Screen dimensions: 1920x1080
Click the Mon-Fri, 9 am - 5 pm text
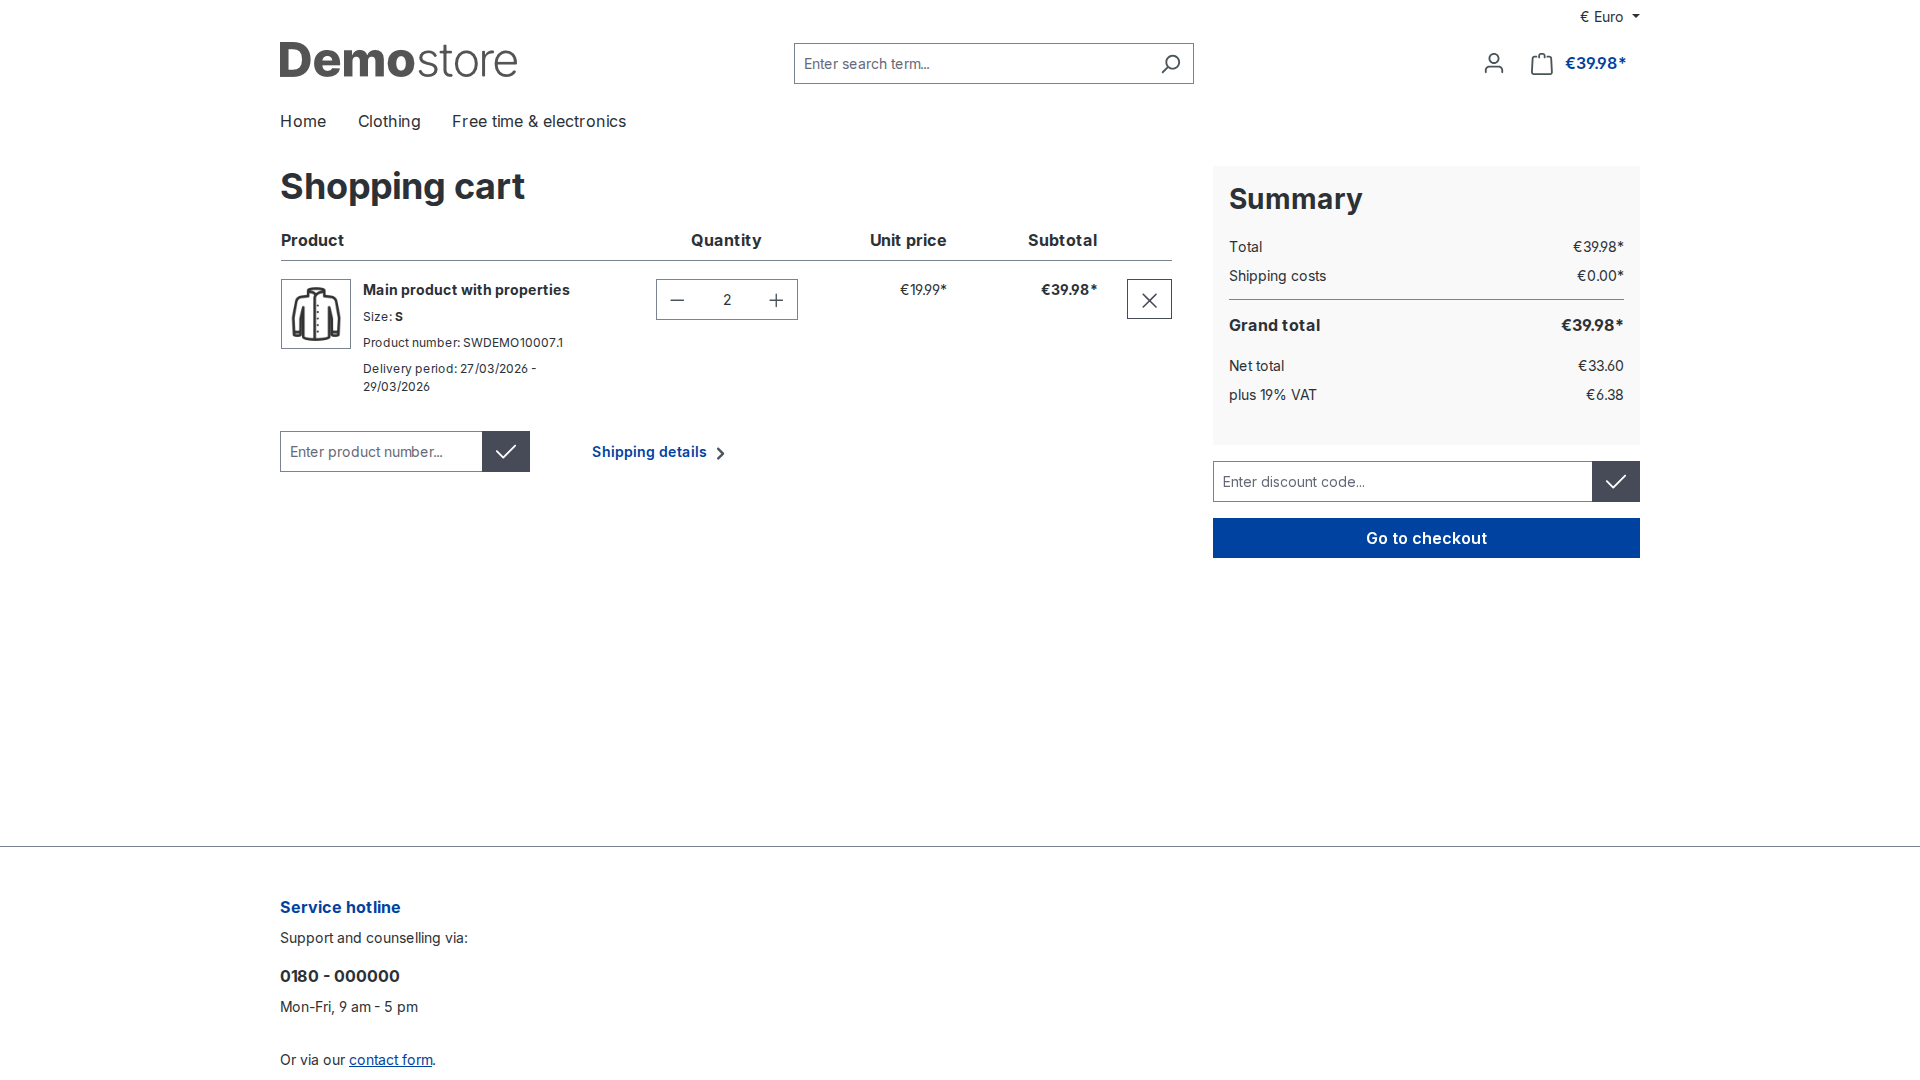point(349,1007)
